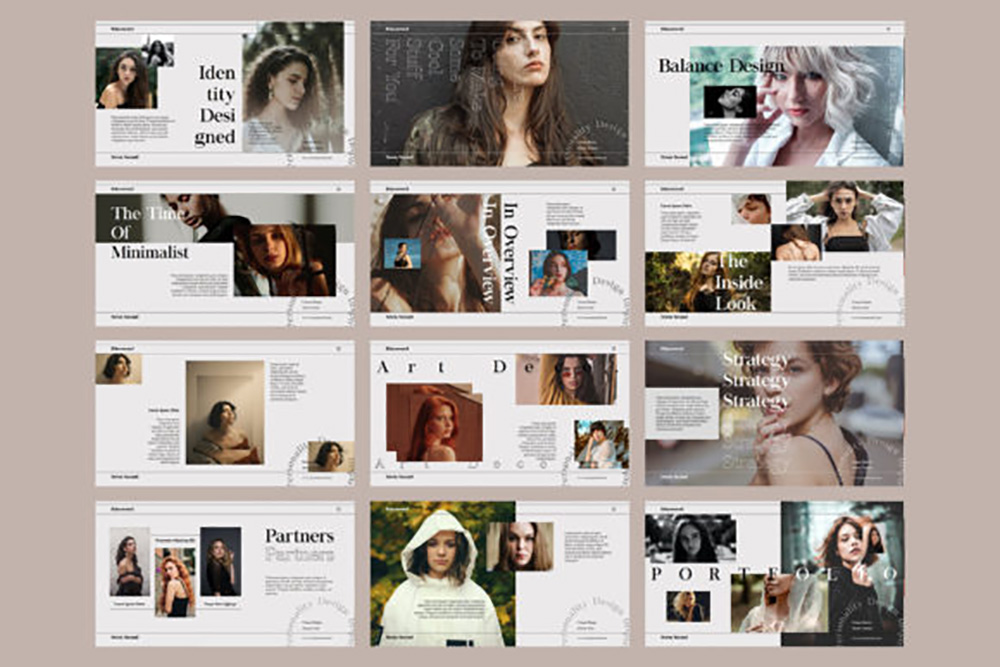
Task: Select paragraph text box on Strategy slide
Action: pos(682,413)
